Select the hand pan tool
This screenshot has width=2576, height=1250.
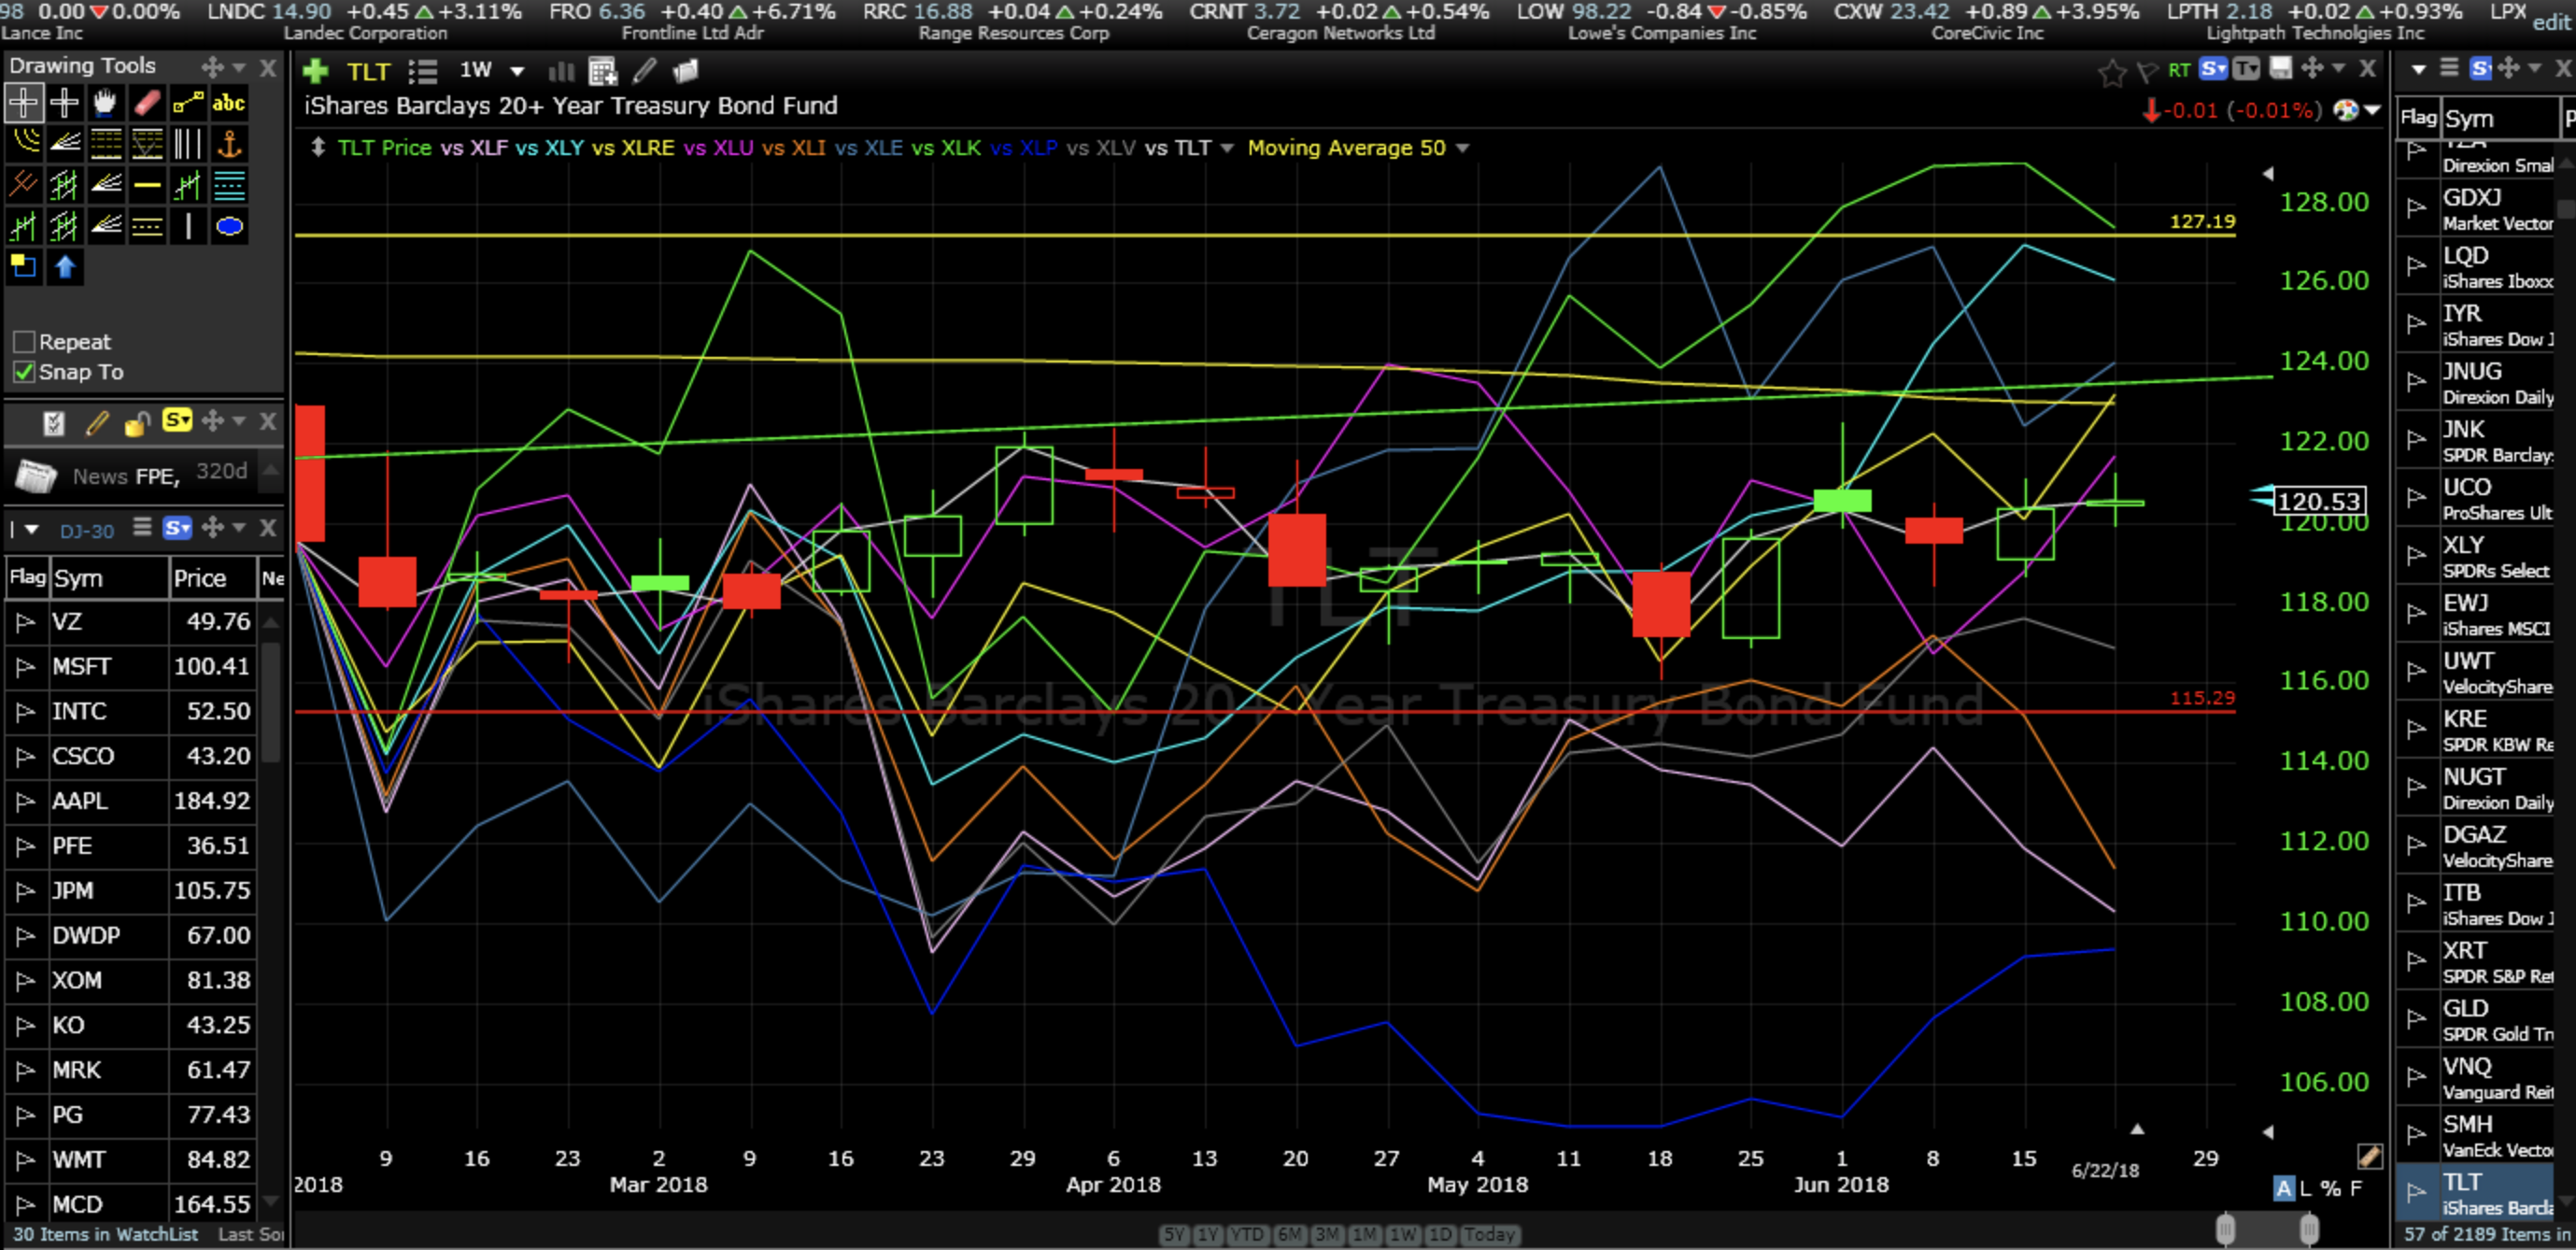point(105,102)
